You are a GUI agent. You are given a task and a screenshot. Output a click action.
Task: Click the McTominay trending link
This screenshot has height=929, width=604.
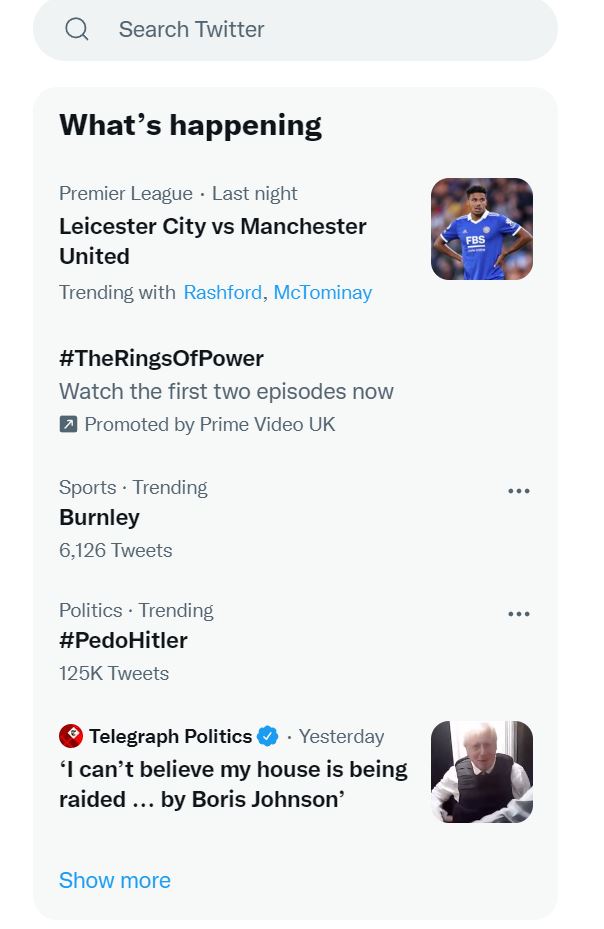click(322, 293)
